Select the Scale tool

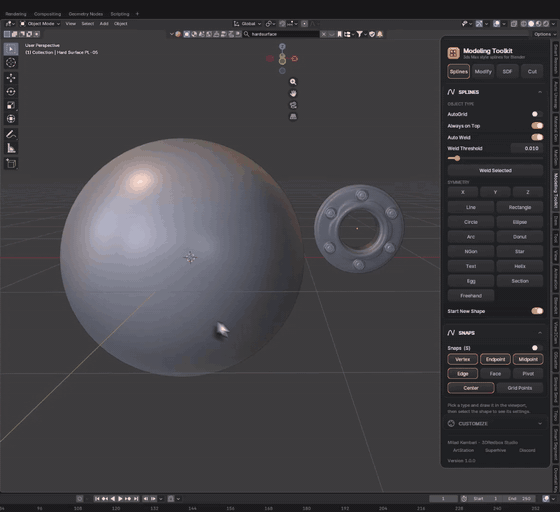coord(11,105)
